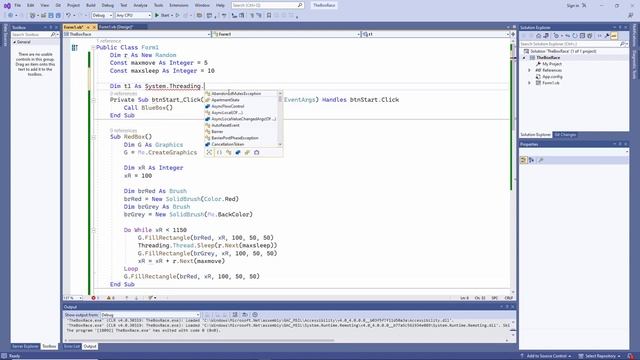Open the t1 member navigation dropdown
Image resolution: width=640 pixels, height=360 pixels.
pos(436,34)
